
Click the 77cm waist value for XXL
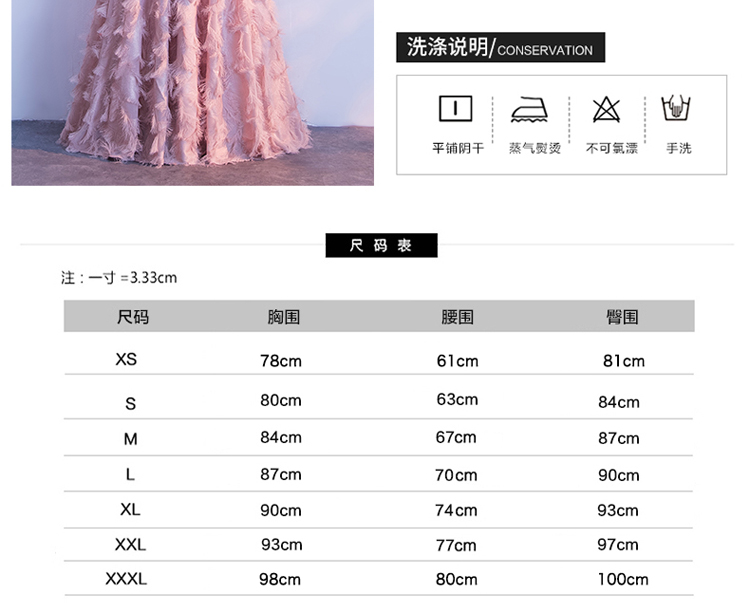point(456,545)
